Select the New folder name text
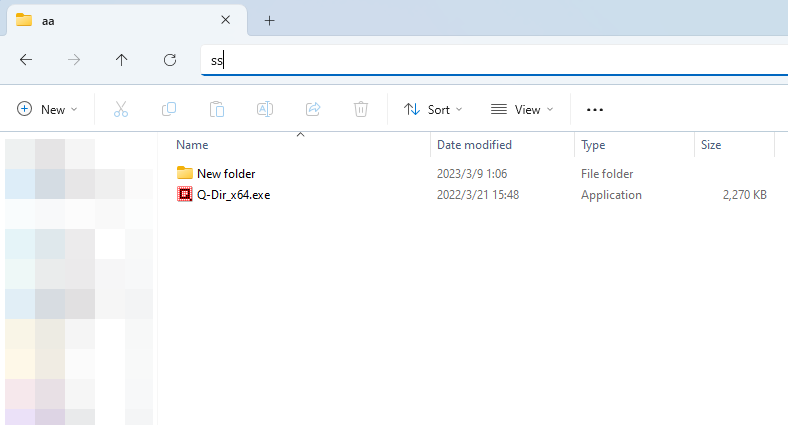 coord(226,174)
